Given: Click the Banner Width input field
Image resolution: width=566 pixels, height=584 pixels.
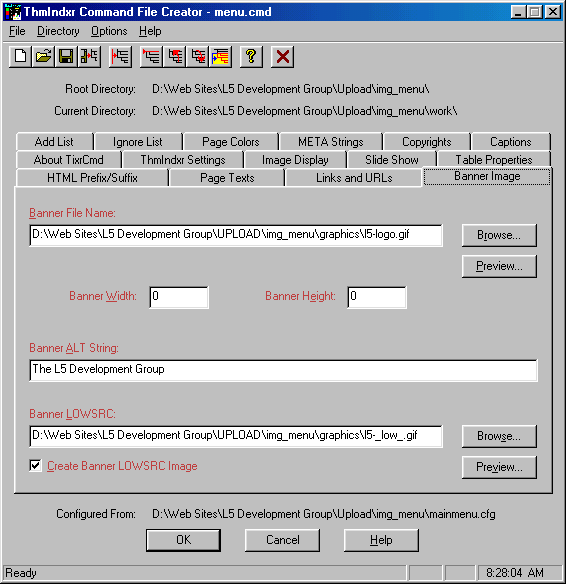Looking at the screenshot, I should (179, 297).
